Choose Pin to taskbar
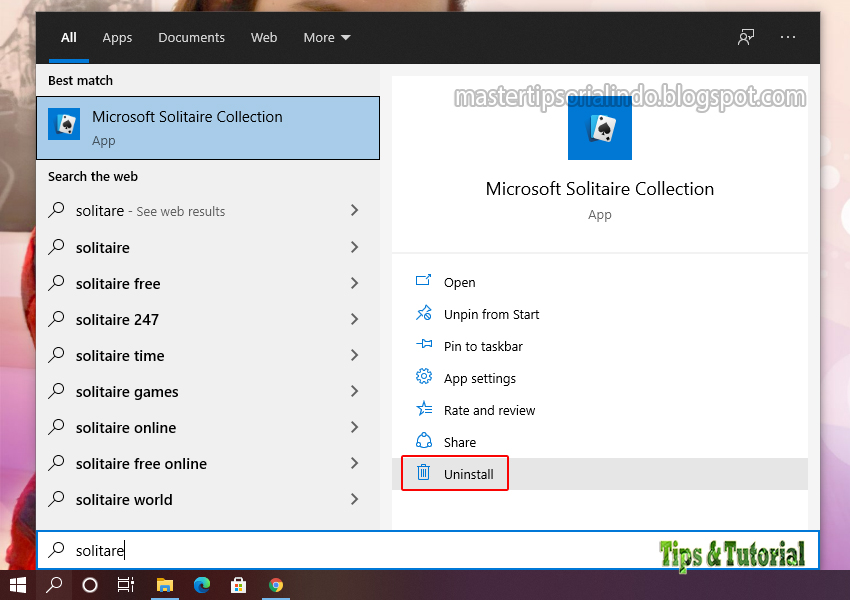The height and width of the screenshot is (600, 850). 600,346
